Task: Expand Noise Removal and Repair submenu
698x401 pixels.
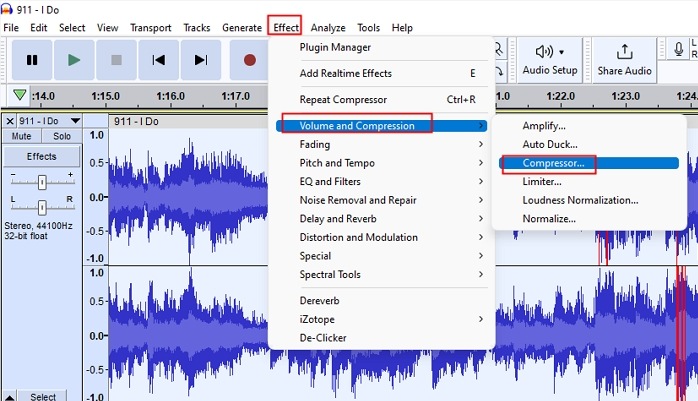Action: pyautogui.click(x=381, y=200)
